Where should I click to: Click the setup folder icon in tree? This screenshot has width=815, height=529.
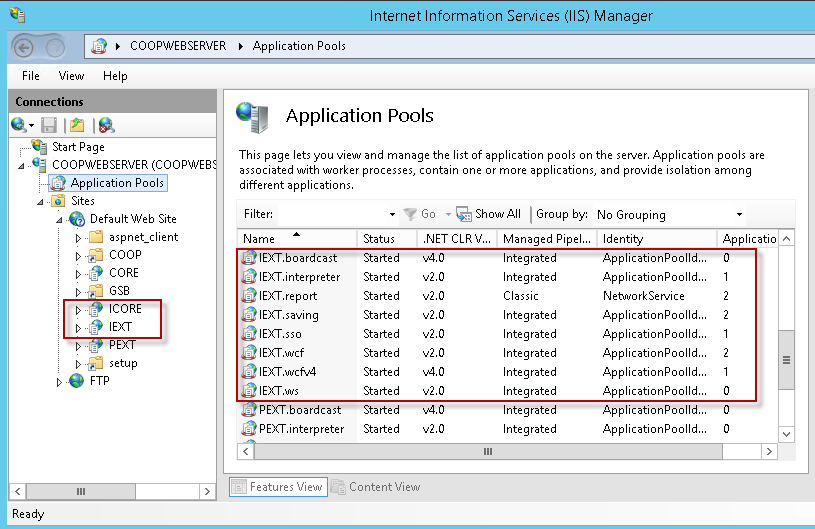pos(96,363)
